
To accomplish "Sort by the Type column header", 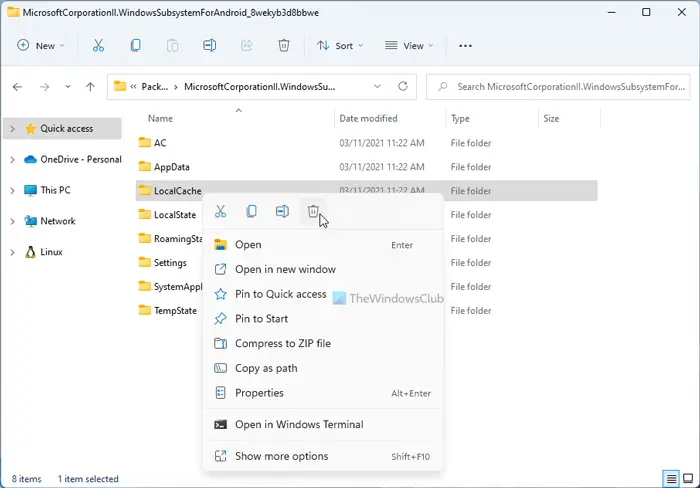I will (x=460, y=118).
